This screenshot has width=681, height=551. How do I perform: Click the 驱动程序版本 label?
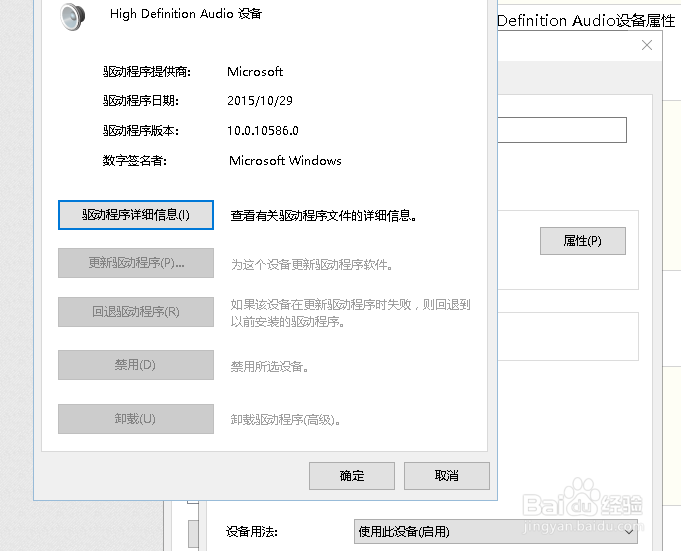click(141, 131)
